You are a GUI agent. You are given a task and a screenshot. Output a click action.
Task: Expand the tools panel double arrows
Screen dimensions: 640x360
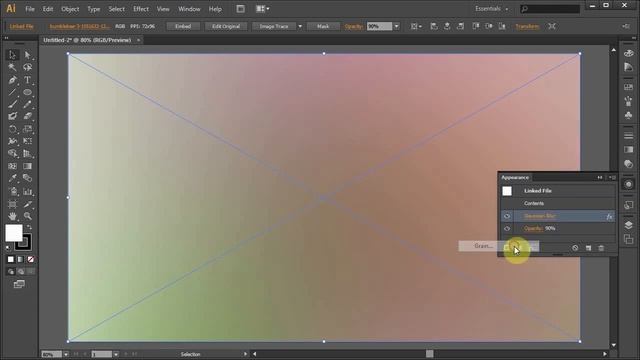tap(6, 38)
